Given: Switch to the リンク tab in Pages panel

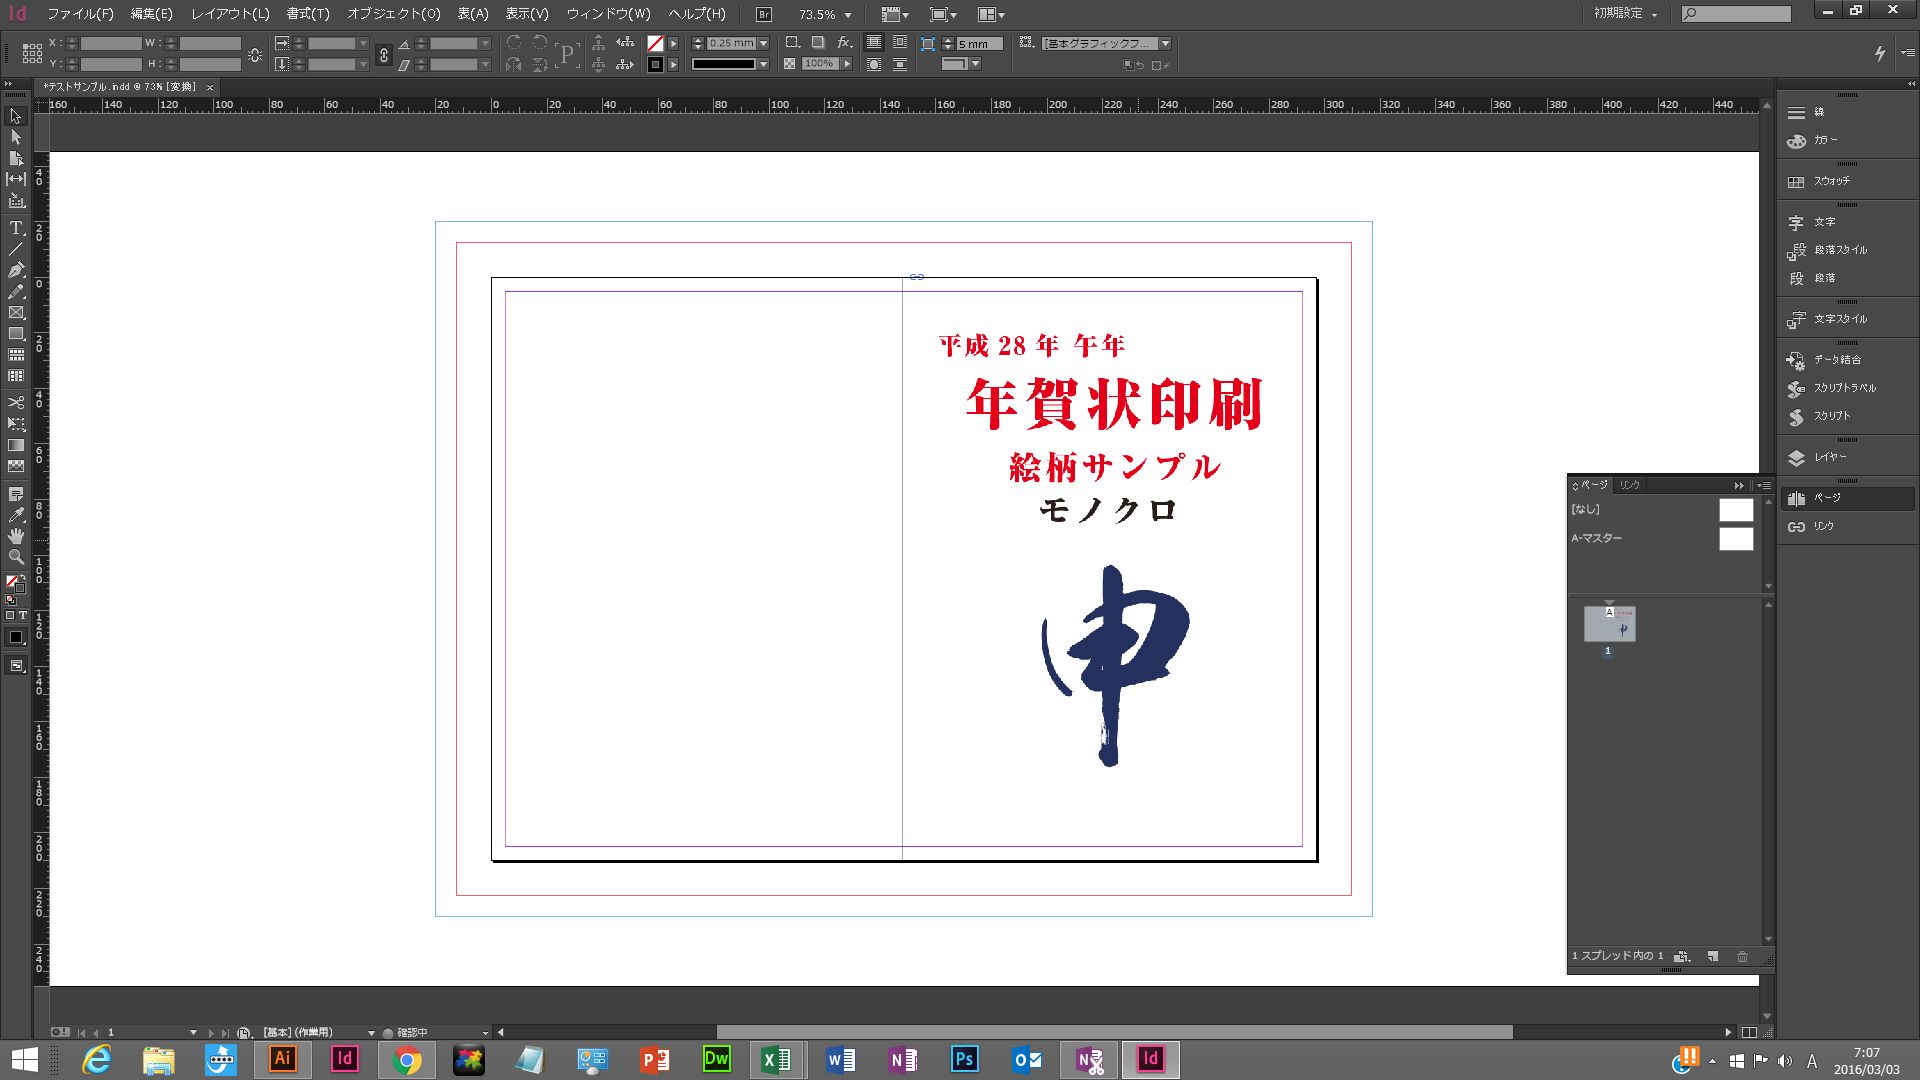Looking at the screenshot, I should click(x=1629, y=485).
